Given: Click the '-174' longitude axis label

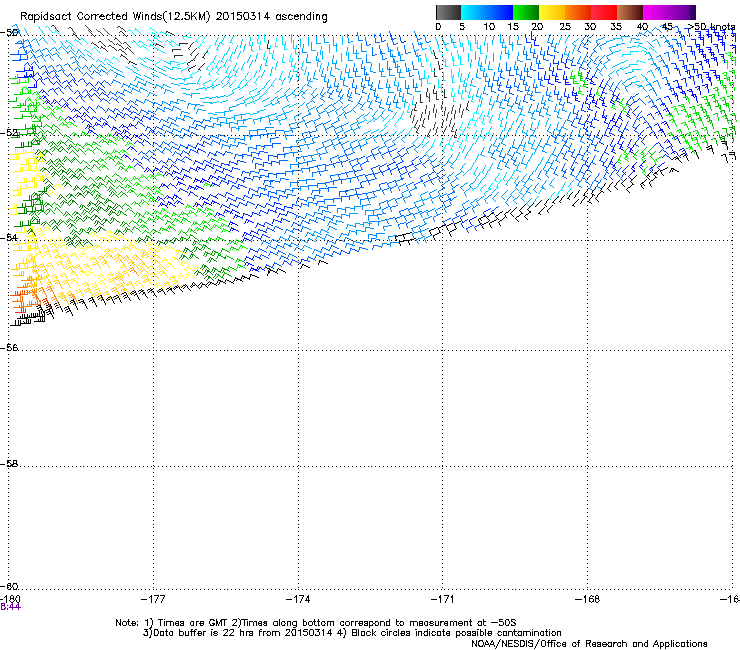Looking at the screenshot, I should pos(298,599).
